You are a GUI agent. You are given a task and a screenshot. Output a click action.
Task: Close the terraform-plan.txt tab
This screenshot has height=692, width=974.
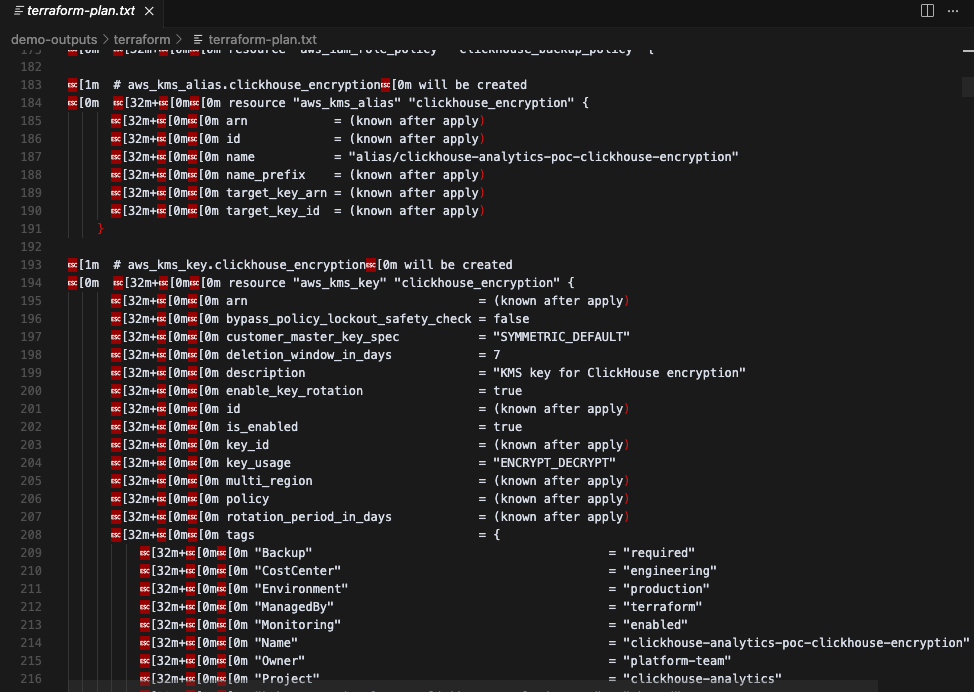pyautogui.click(x=149, y=11)
